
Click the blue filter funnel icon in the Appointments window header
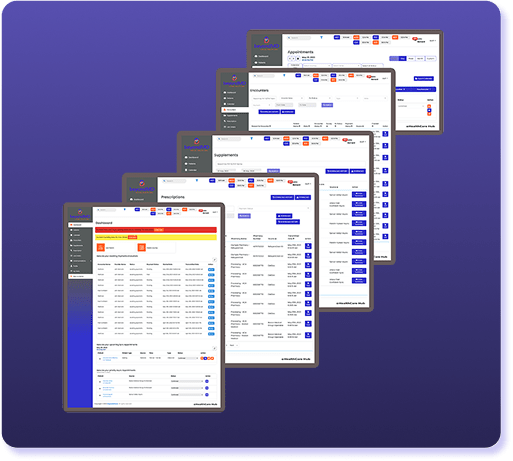(321, 38)
